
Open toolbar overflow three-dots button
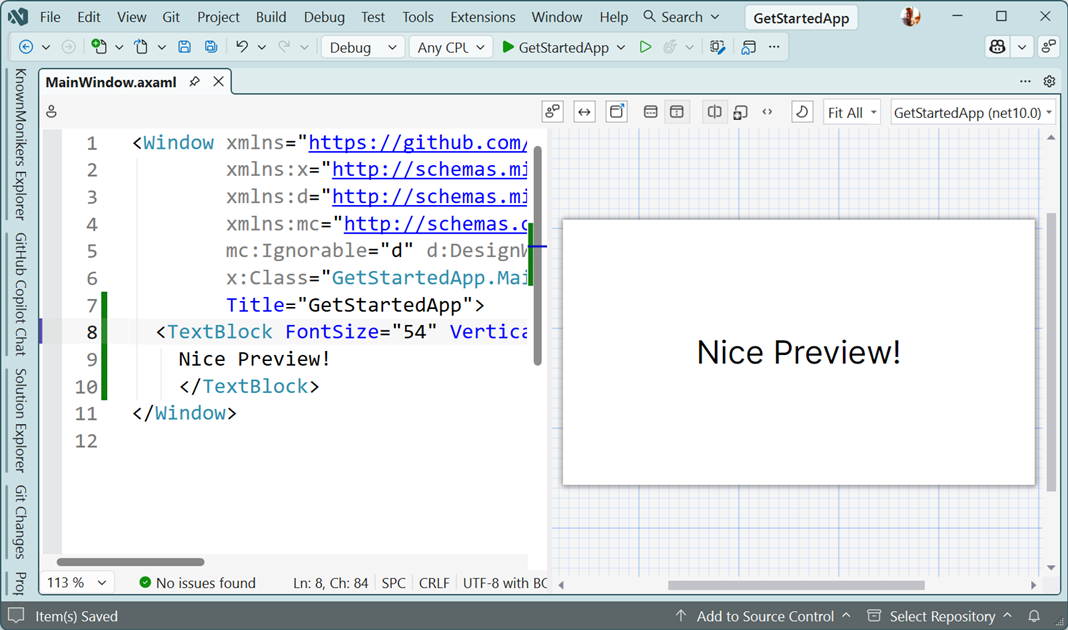coord(774,47)
